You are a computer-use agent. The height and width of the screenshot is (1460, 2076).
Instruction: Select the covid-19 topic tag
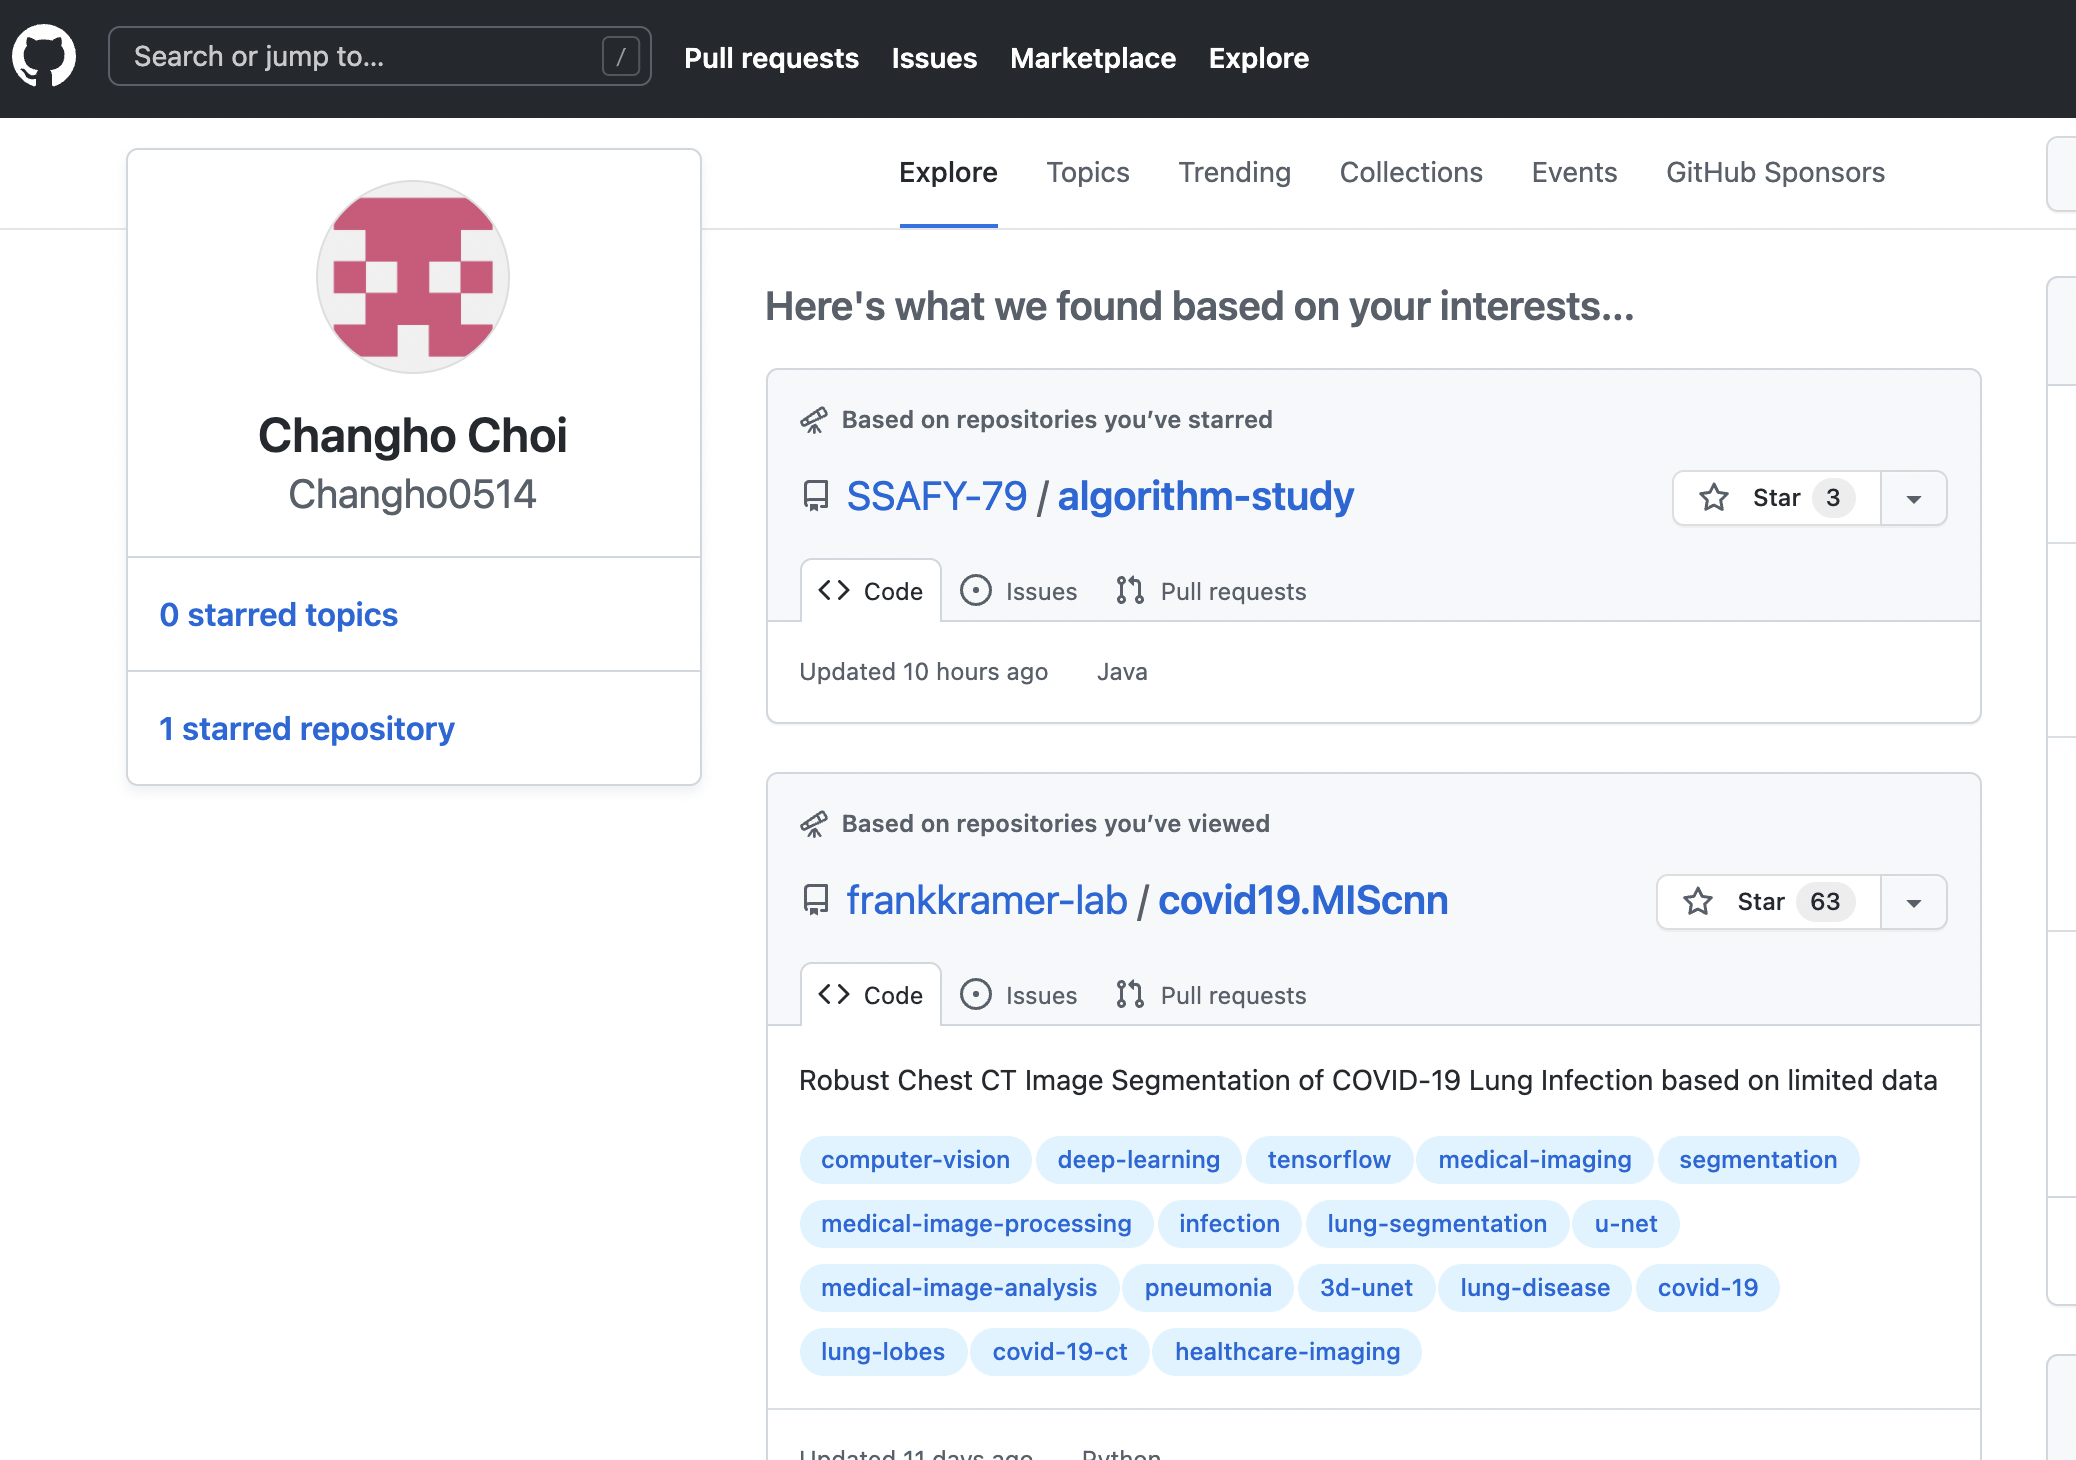(1707, 1288)
